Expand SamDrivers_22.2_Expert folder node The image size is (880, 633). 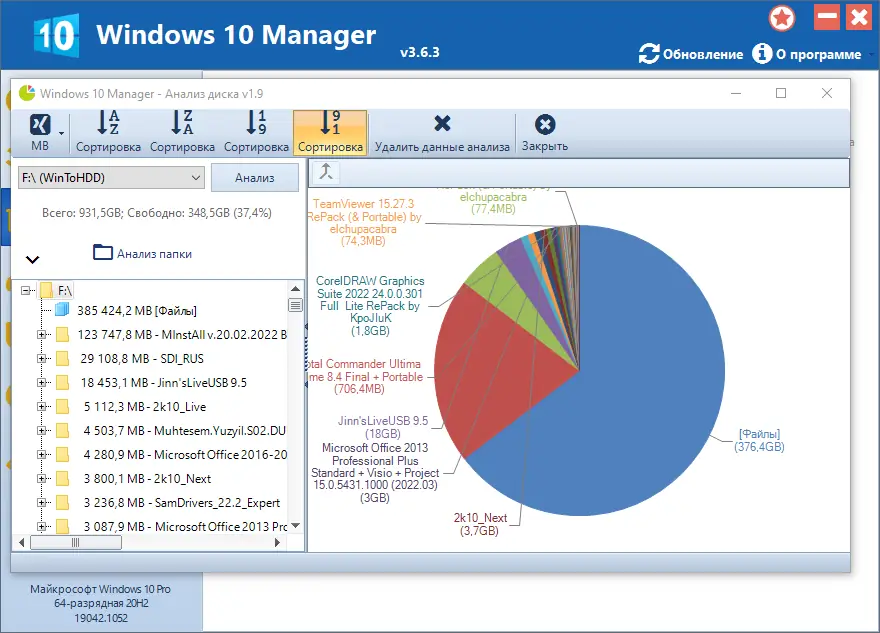tap(42, 502)
